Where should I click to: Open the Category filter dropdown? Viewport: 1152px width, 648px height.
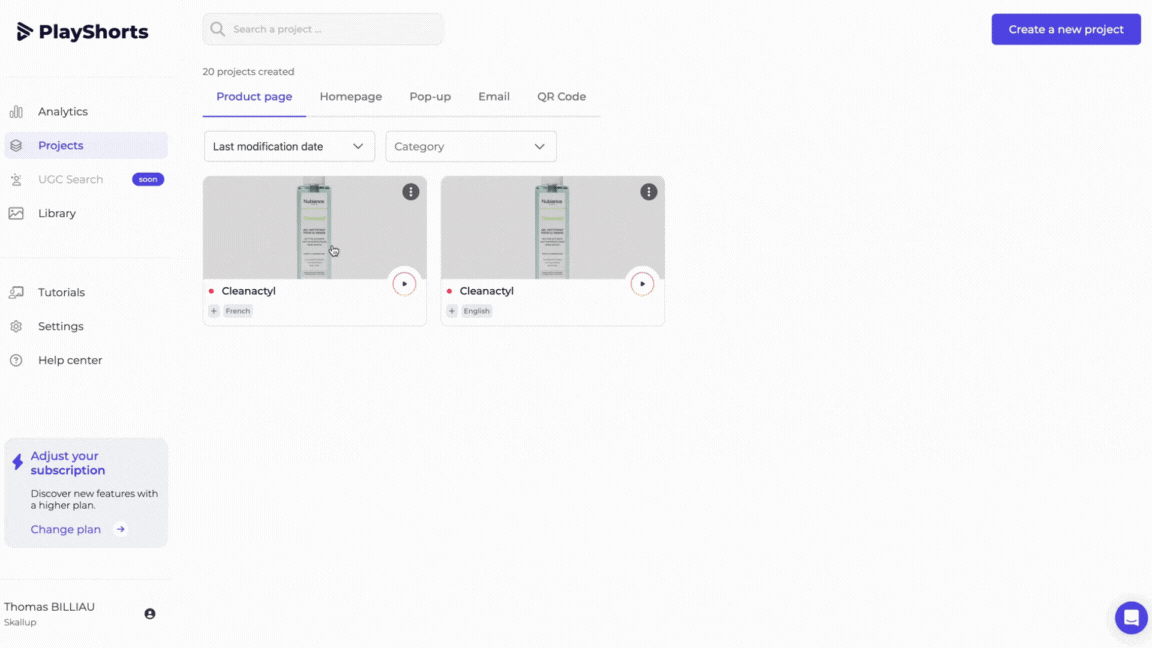(471, 146)
